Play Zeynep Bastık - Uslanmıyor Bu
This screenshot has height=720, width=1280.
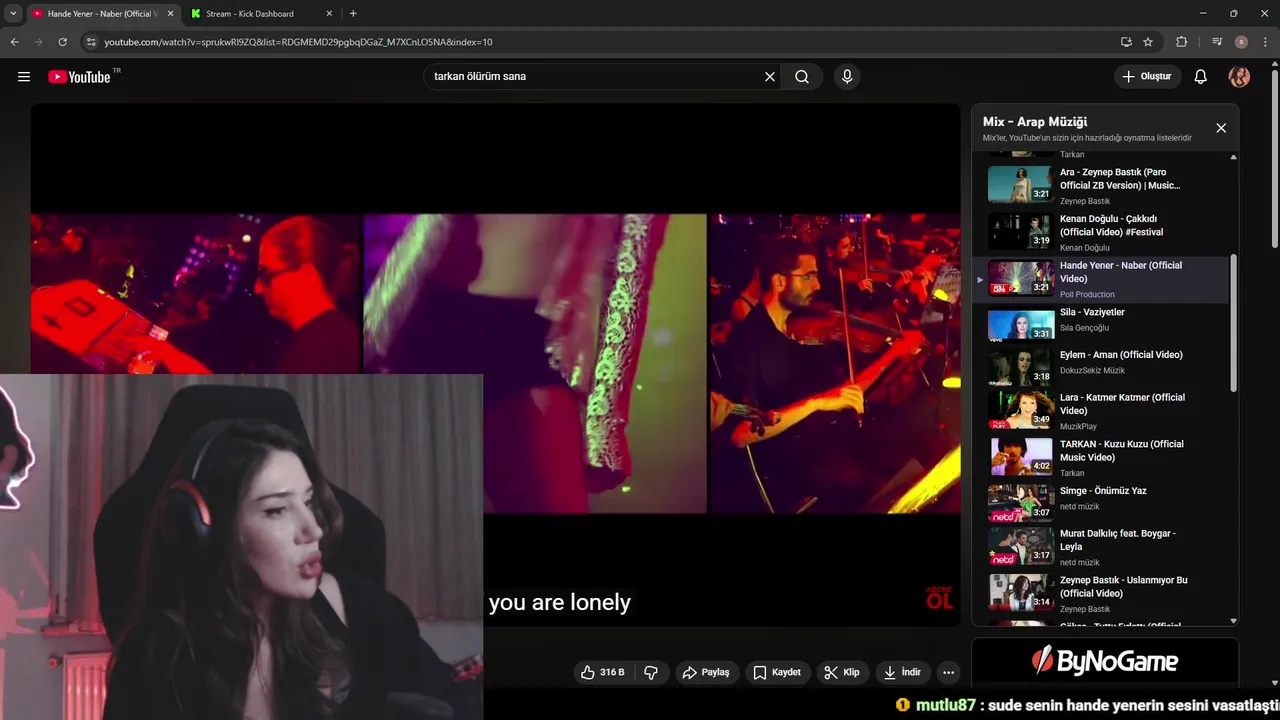click(x=1100, y=594)
